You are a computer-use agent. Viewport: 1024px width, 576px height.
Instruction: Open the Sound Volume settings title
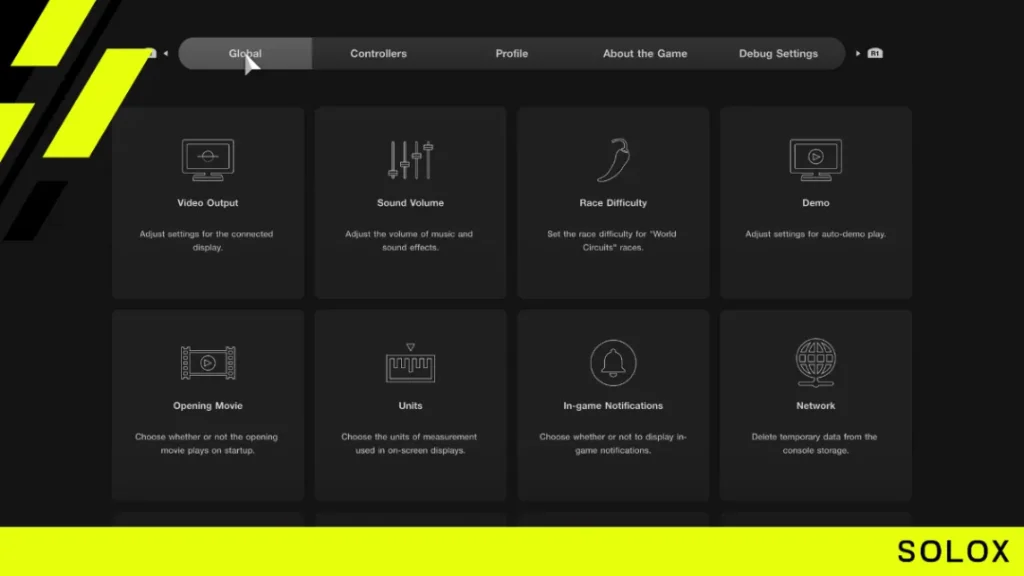pos(410,203)
